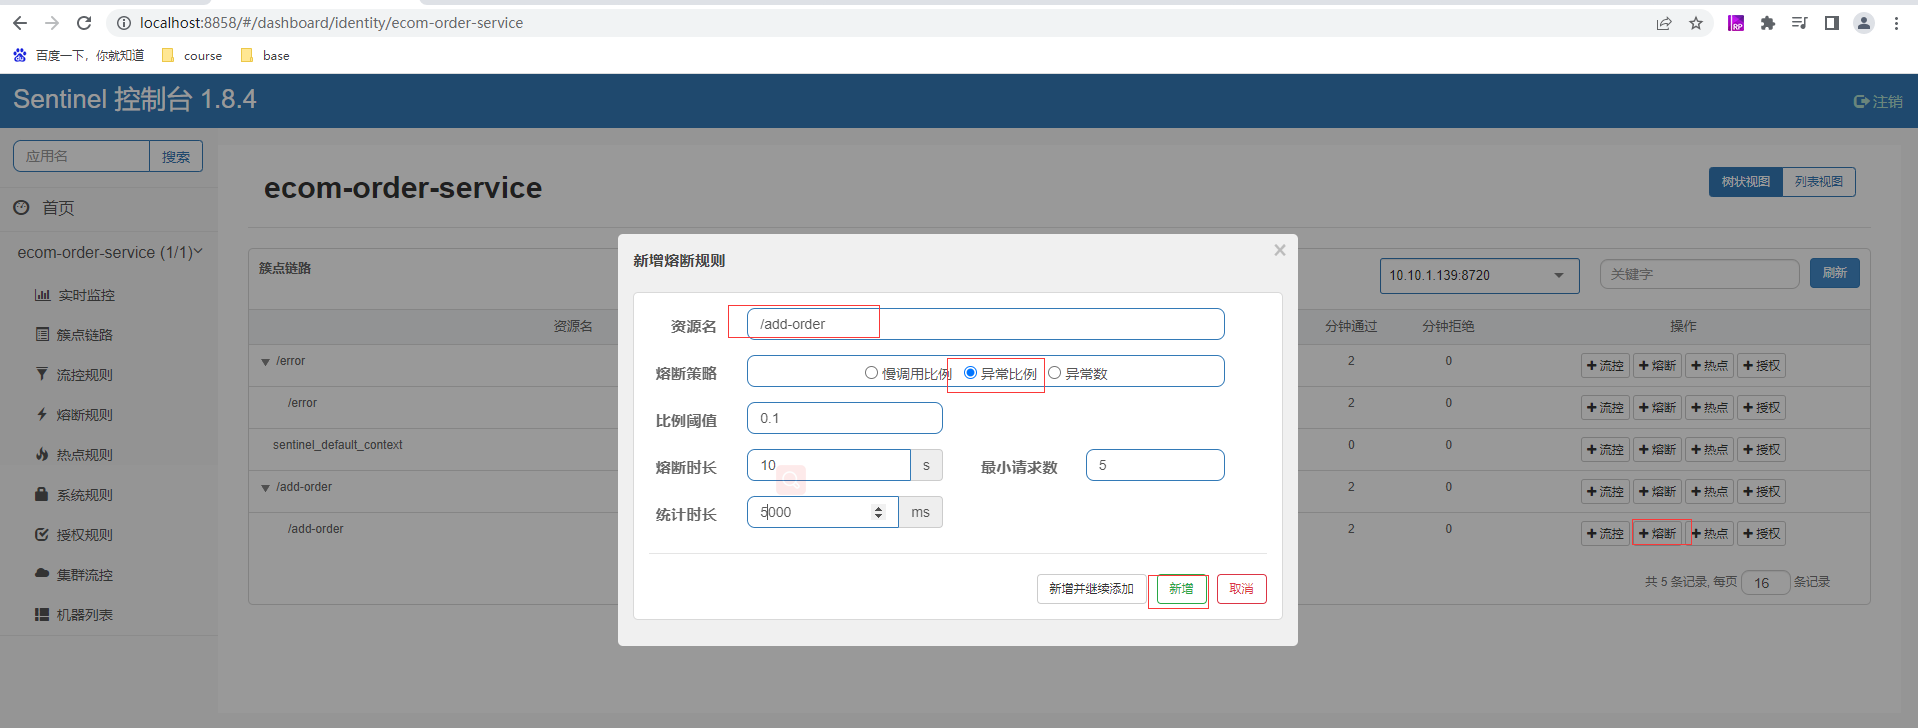Open the media control toolbar icon
The image size is (1918, 728).
[x=1800, y=23]
